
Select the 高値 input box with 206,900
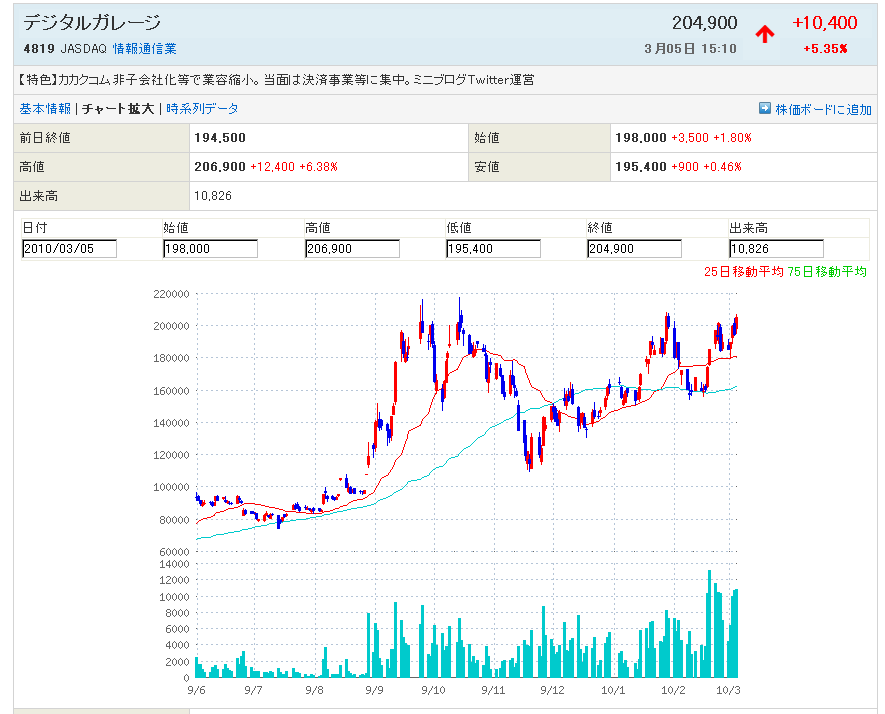pyautogui.click(x=352, y=249)
